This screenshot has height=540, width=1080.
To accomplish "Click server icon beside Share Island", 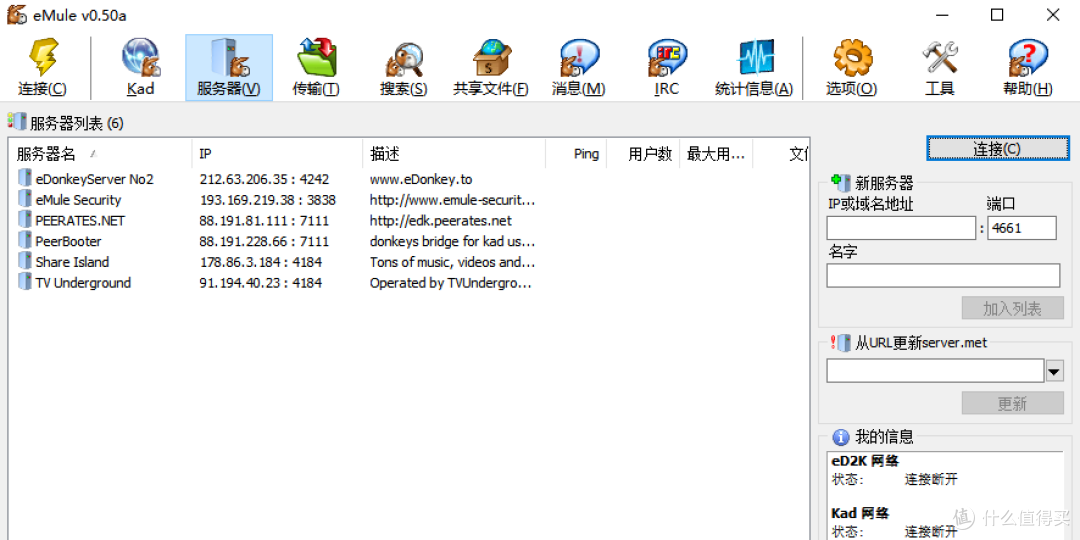I will click(x=25, y=262).
